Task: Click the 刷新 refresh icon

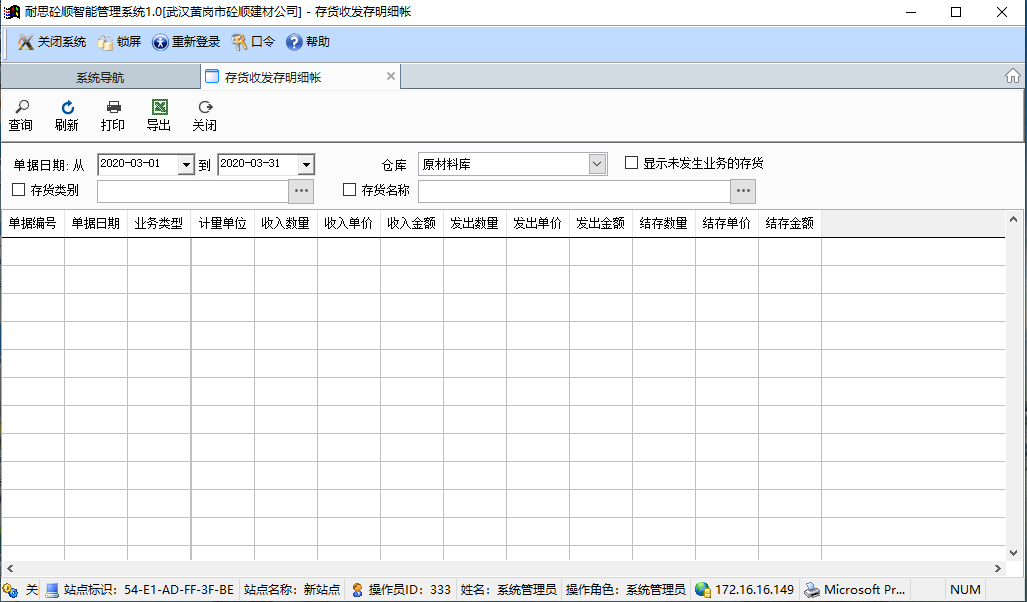Action: point(67,108)
